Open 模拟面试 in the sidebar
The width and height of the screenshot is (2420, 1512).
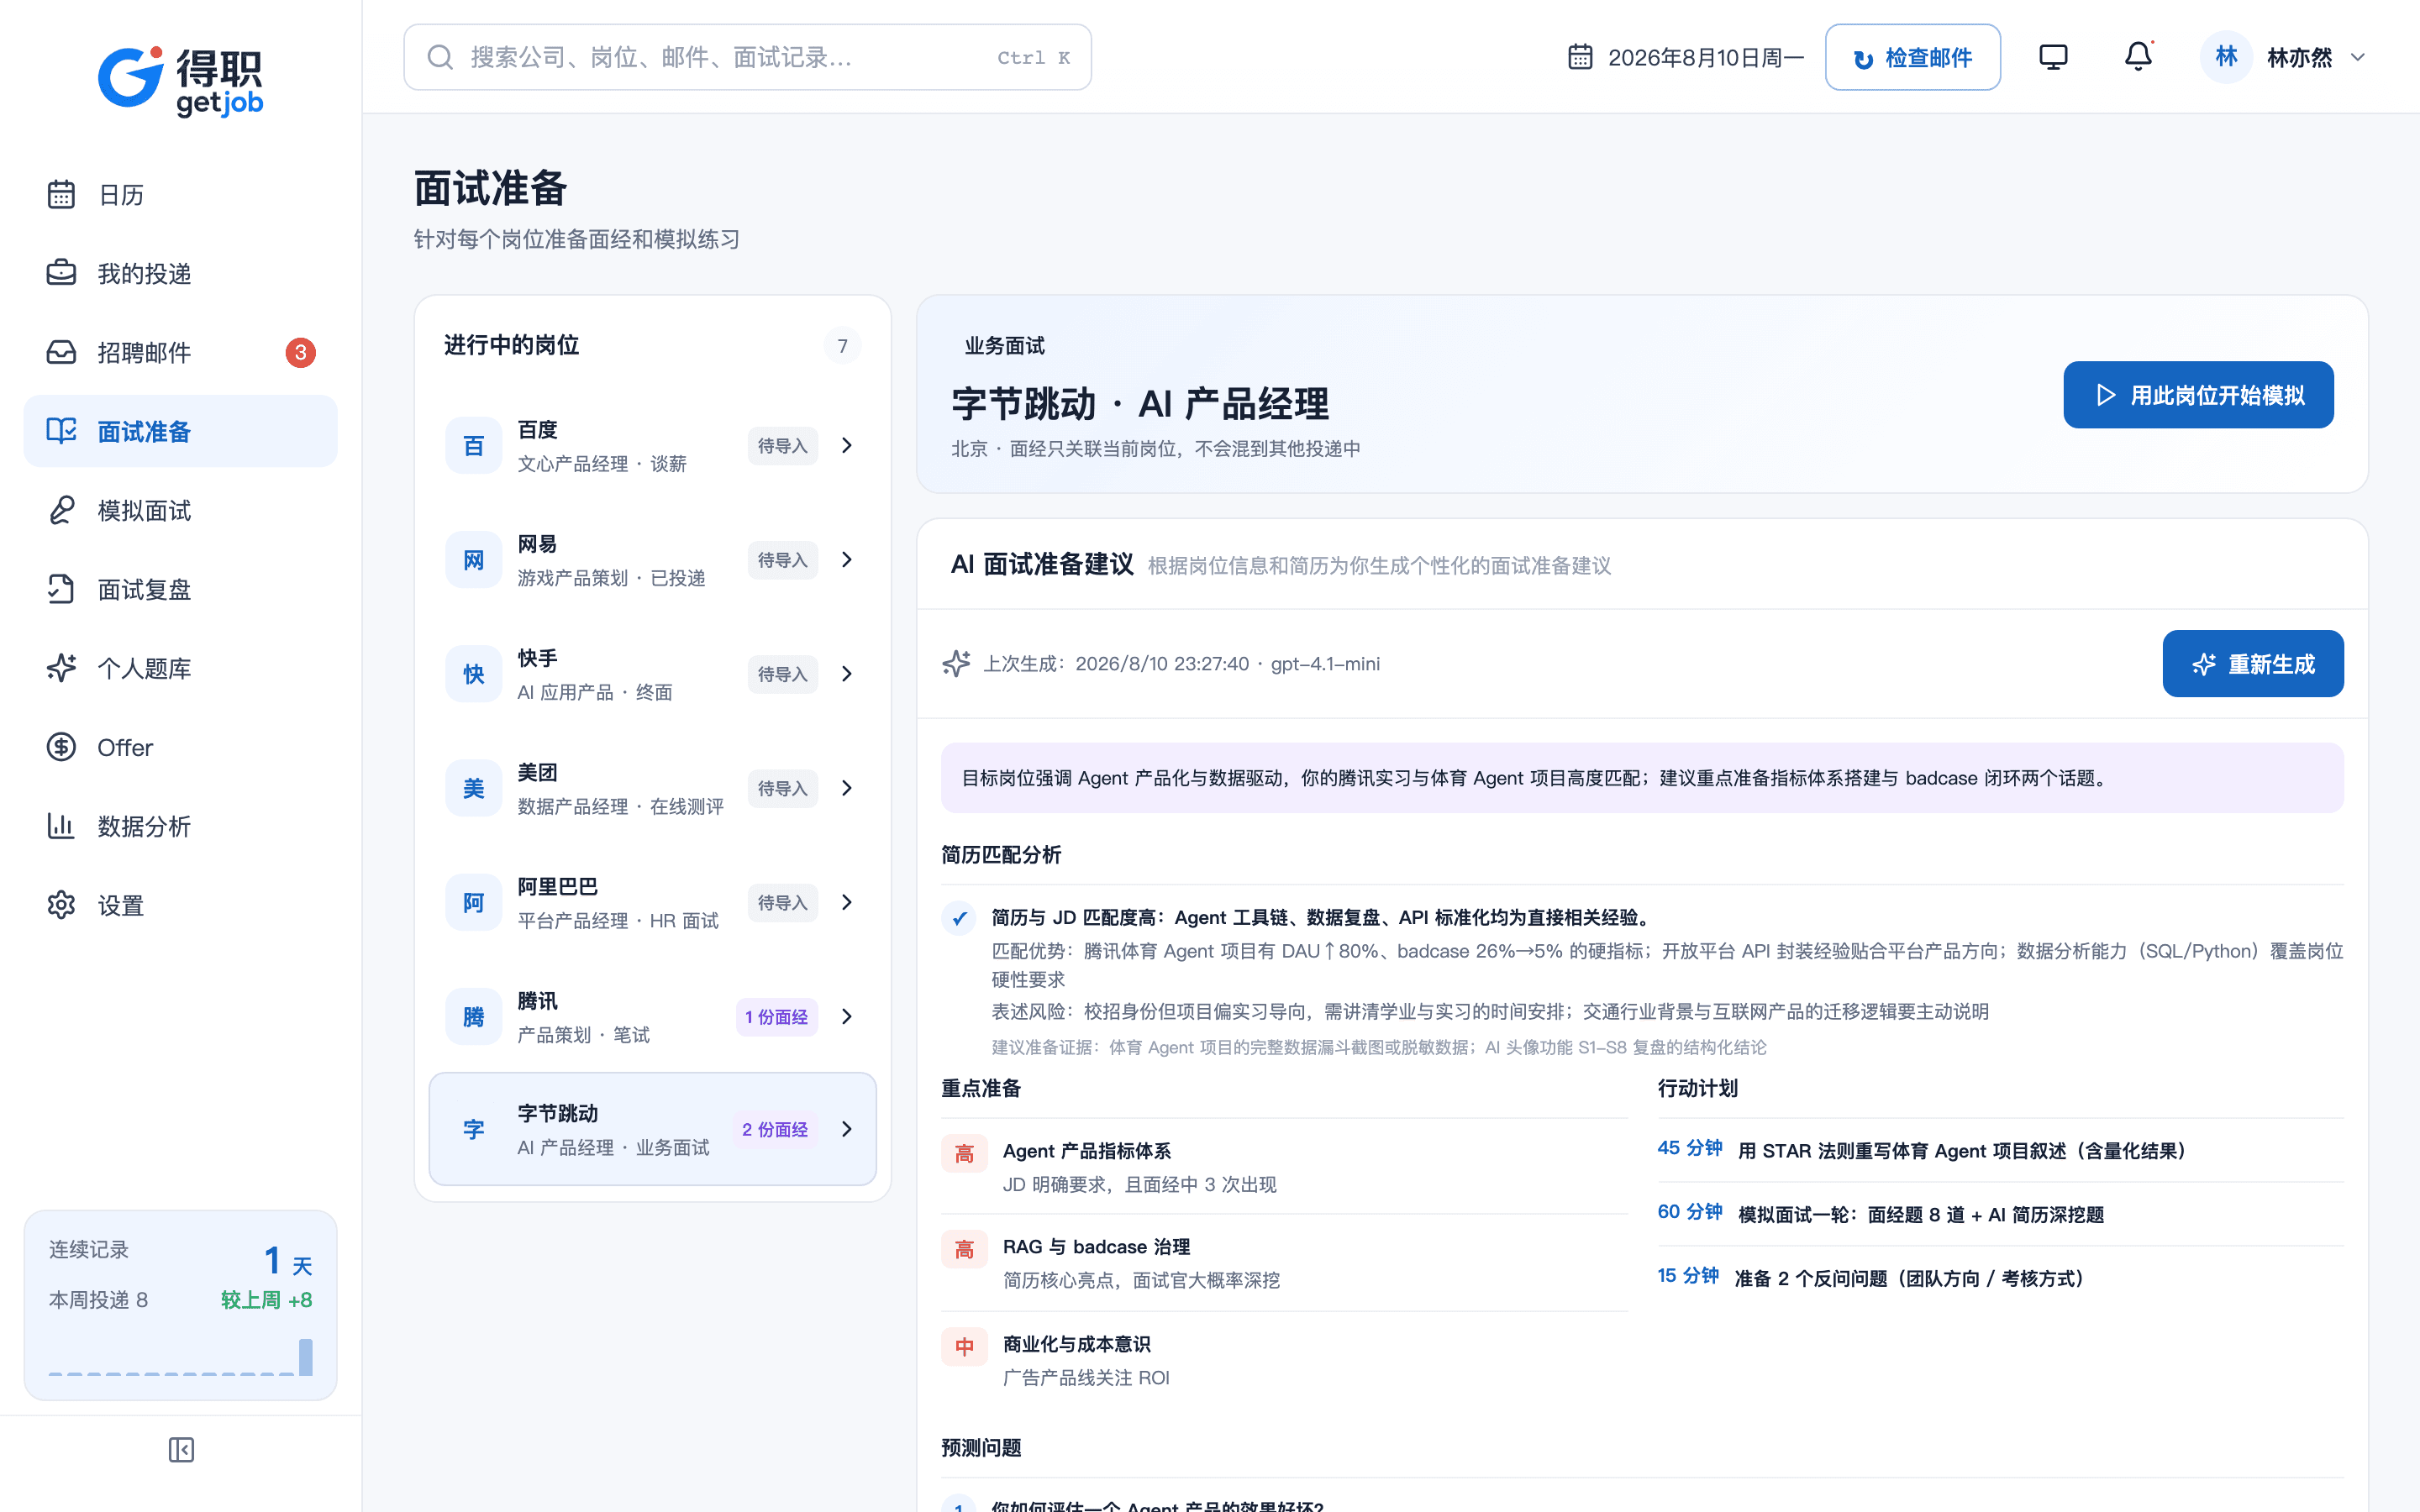click(180, 510)
